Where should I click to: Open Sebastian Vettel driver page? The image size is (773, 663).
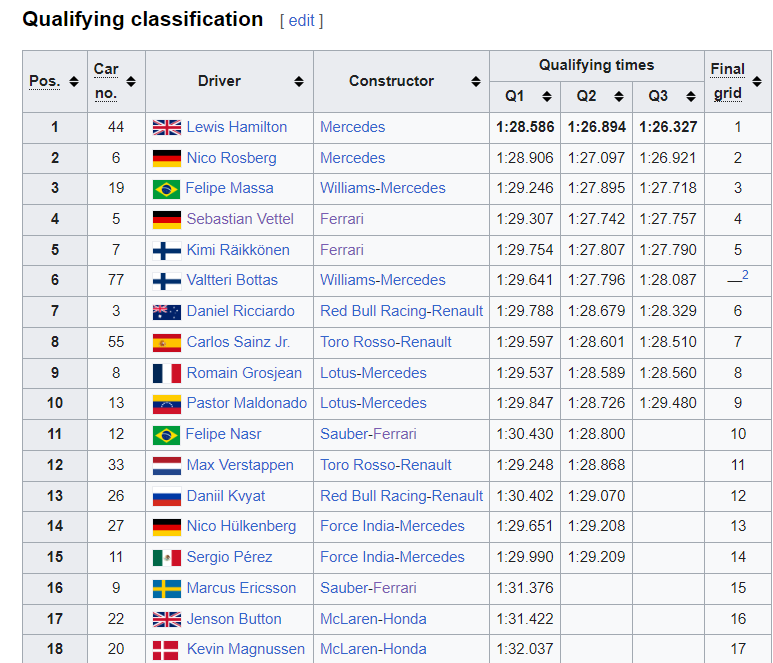pyautogui.click(x=240, y=219)
